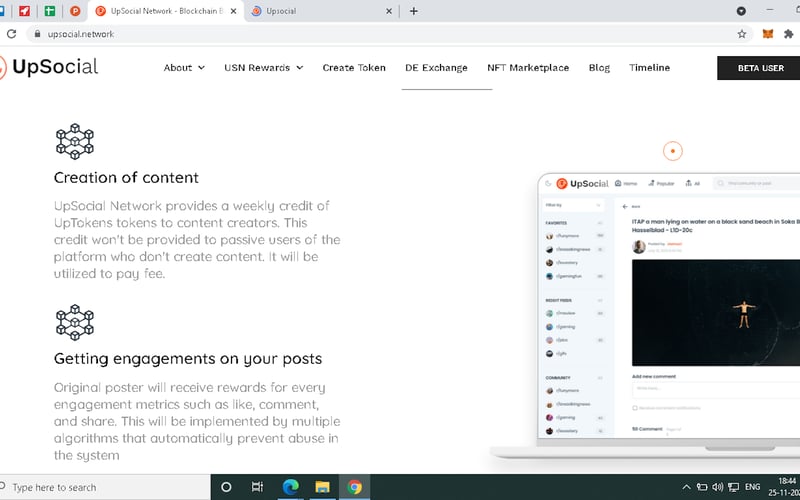
Task: Launch Microsoft Edge from the taskbar
Action: [x=290, y=487]
